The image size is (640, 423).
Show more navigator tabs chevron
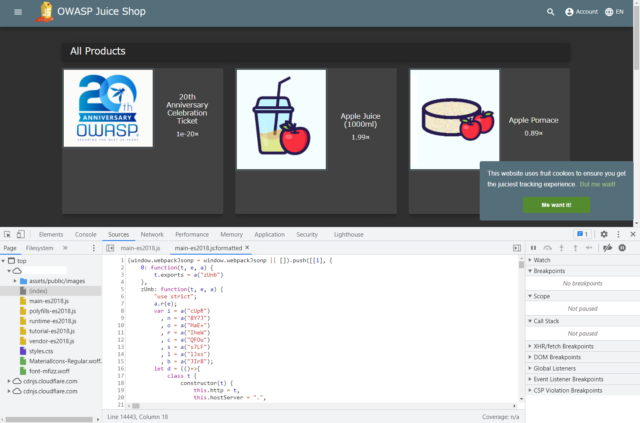click(x=65, y=248)
